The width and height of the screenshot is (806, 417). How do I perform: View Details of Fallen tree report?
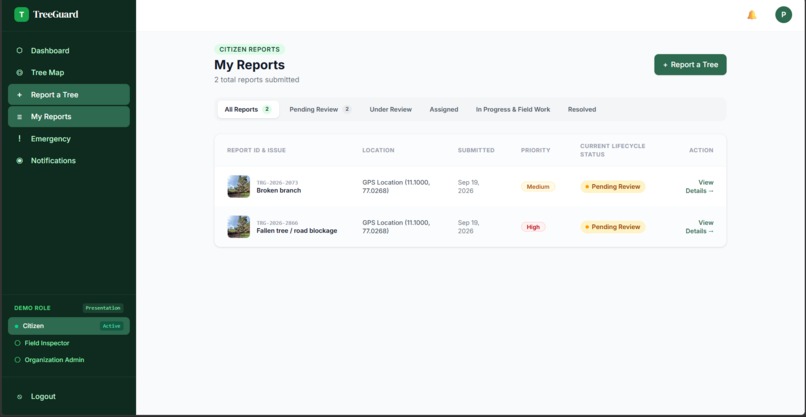(700, 227)
